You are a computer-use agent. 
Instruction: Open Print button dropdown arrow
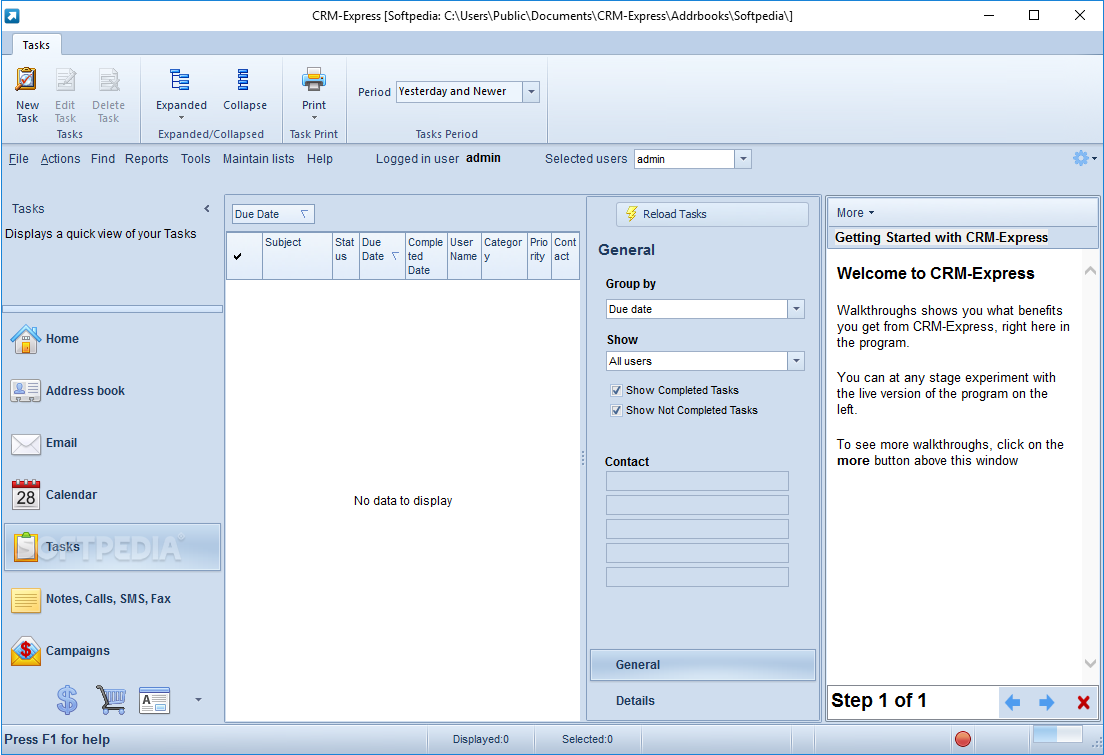(314, 118)
